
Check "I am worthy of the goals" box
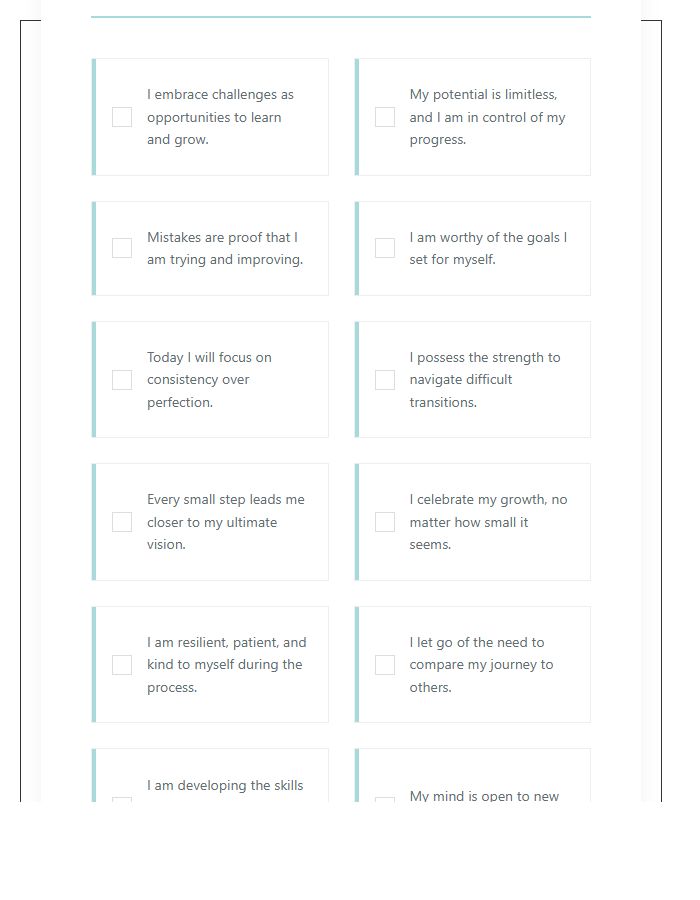(385, 248)
